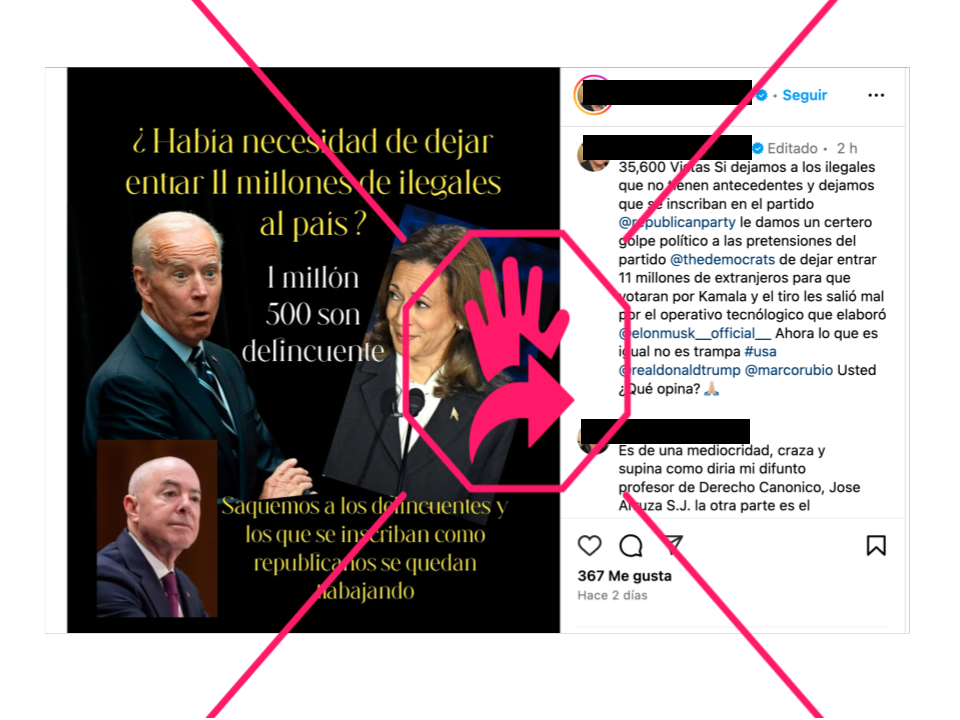The height and width of the screenshot is (720, 960).
Task: Save post with bookmark icon
Action: (x=876, y=546)
